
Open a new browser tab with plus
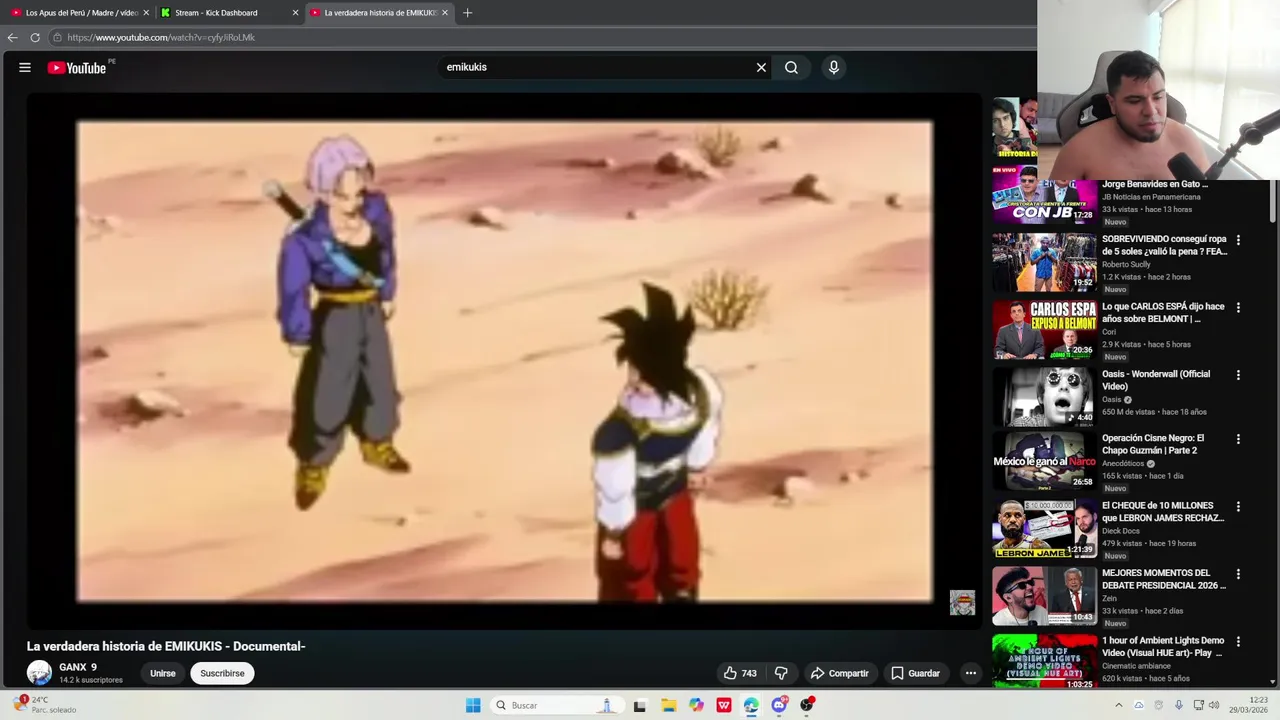tap(467, 13)
